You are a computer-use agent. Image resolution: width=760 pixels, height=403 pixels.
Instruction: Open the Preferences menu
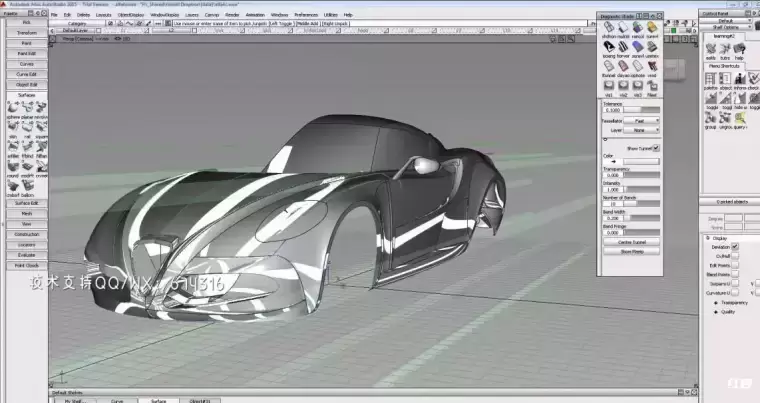pos(306,15)
